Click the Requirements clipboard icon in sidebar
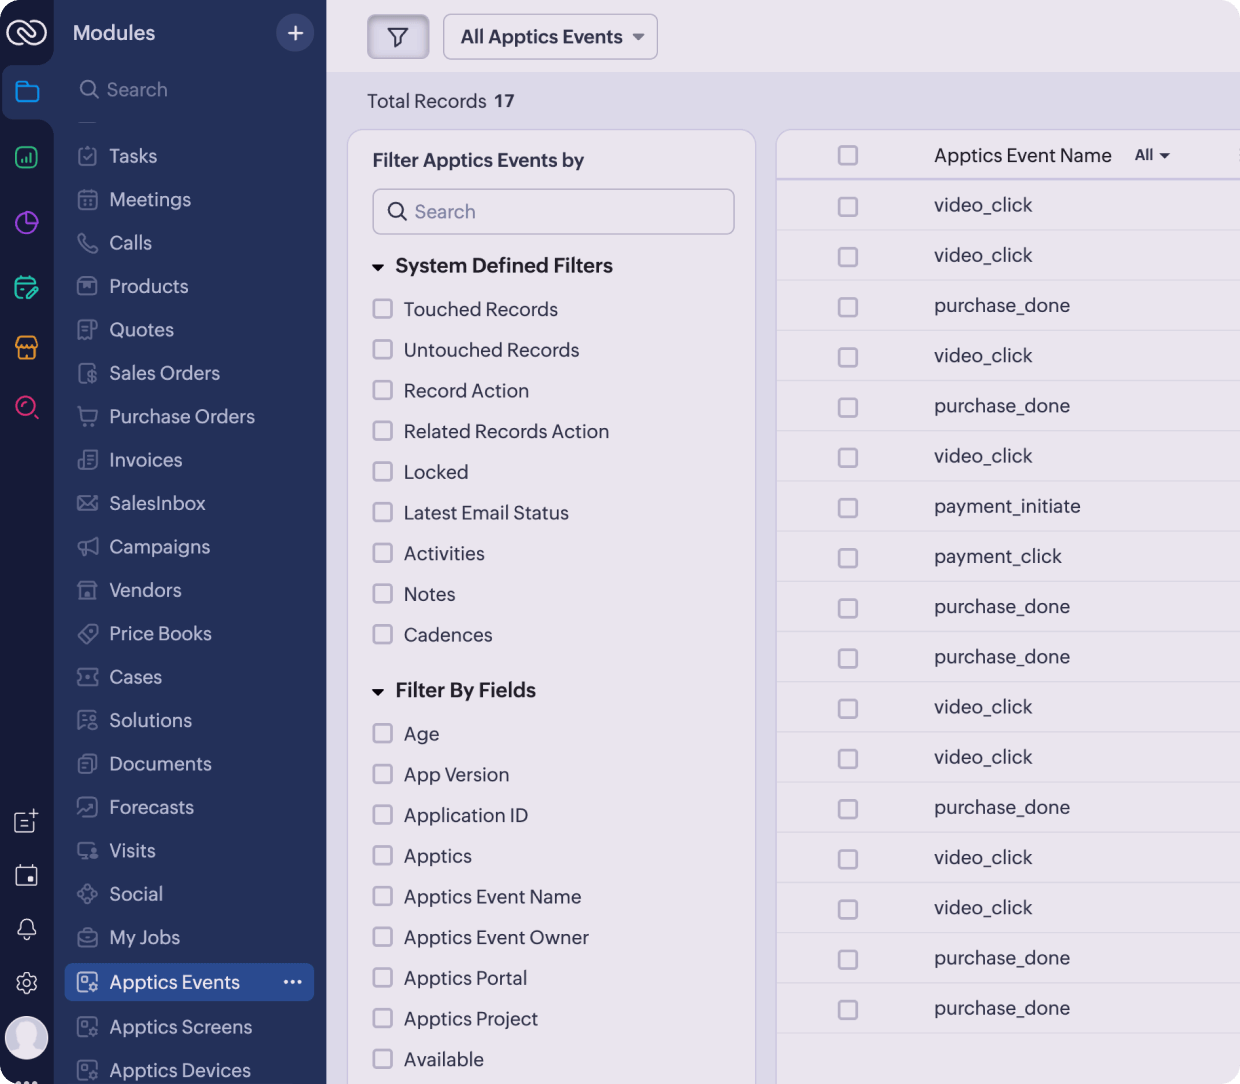The width and height of the screenshot is (1240, 1084). click(x=27, y=289)
